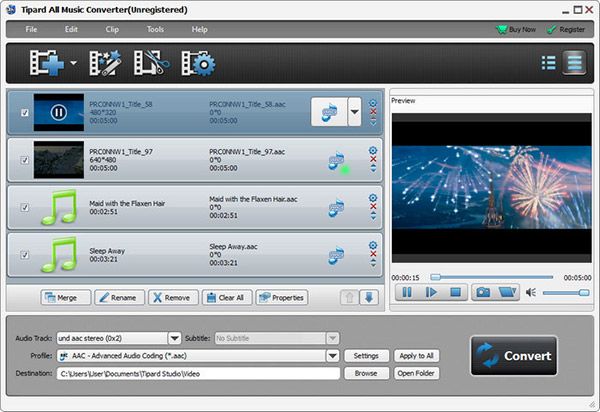Open settings gear for PRC0NNW1_Title_97
Image resolution: width=600 pixels, height=412 pixels.
click(x=373, y=150)
